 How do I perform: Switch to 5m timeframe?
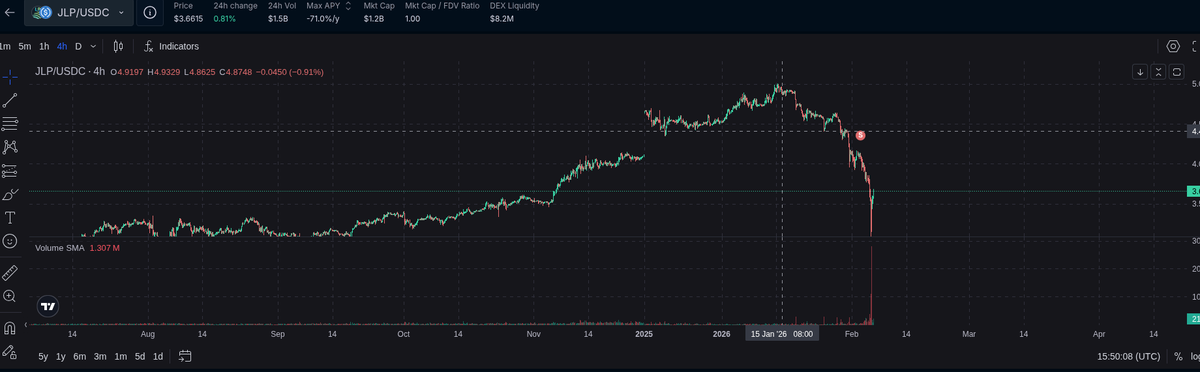coord(25,46)
